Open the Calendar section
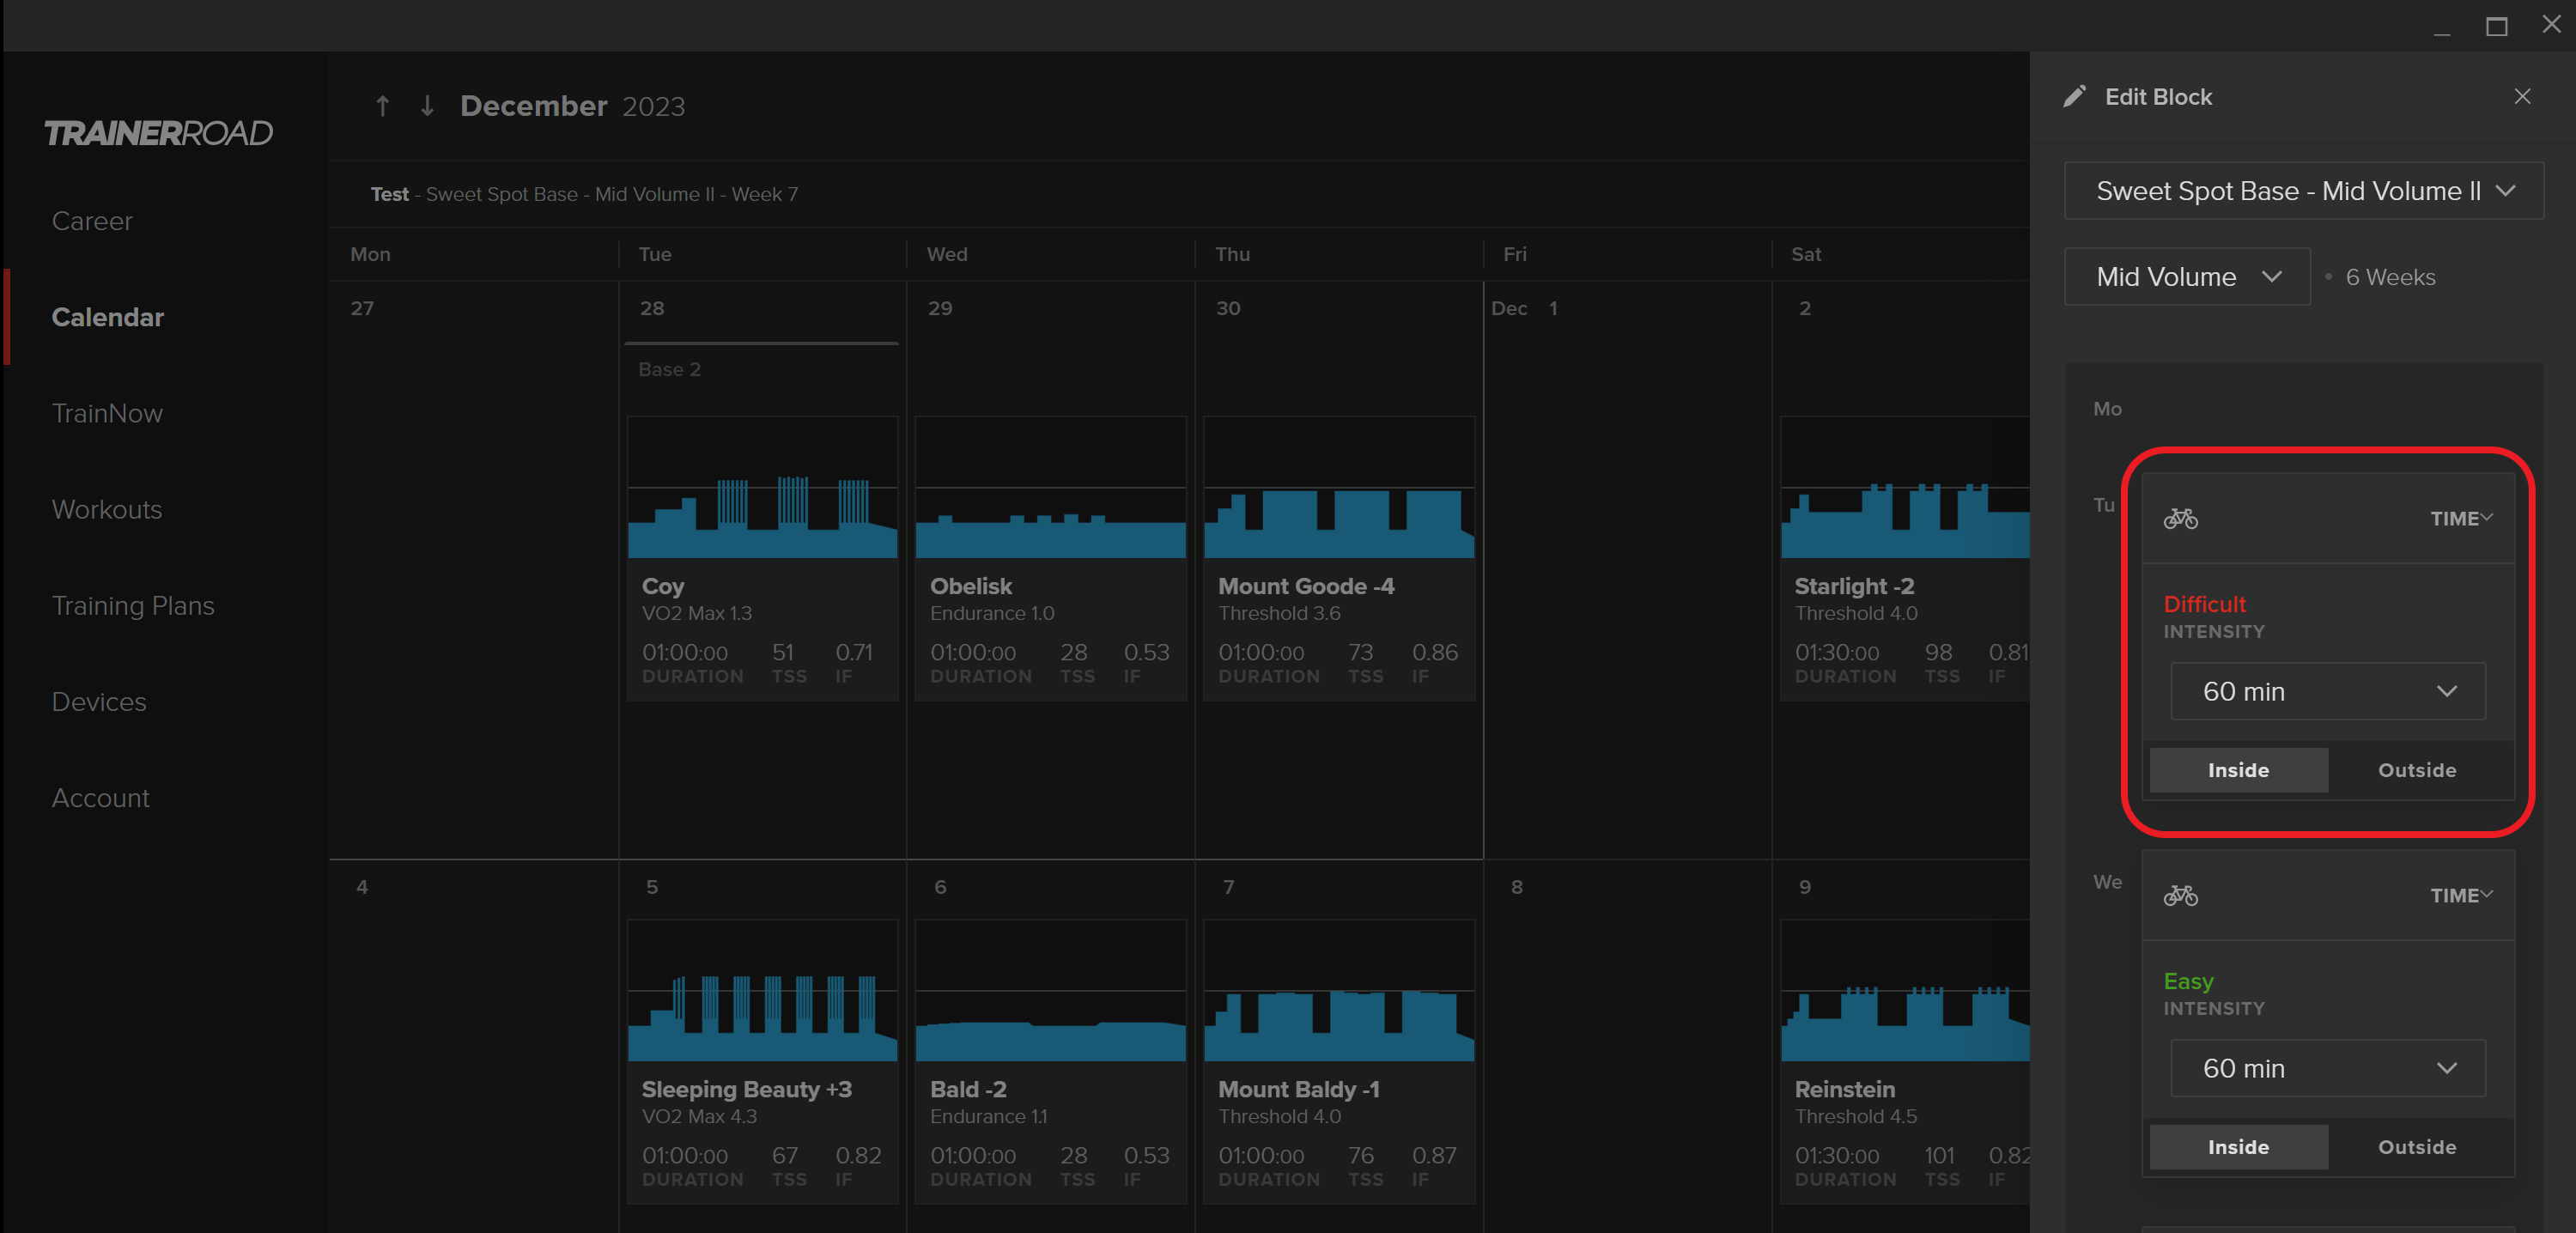The width and height of the screenshot is (2576, 1233). 108,317
